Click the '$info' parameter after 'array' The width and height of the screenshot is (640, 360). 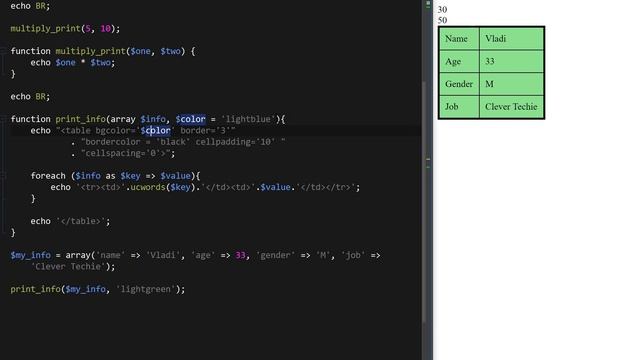(x=153, y=119)
